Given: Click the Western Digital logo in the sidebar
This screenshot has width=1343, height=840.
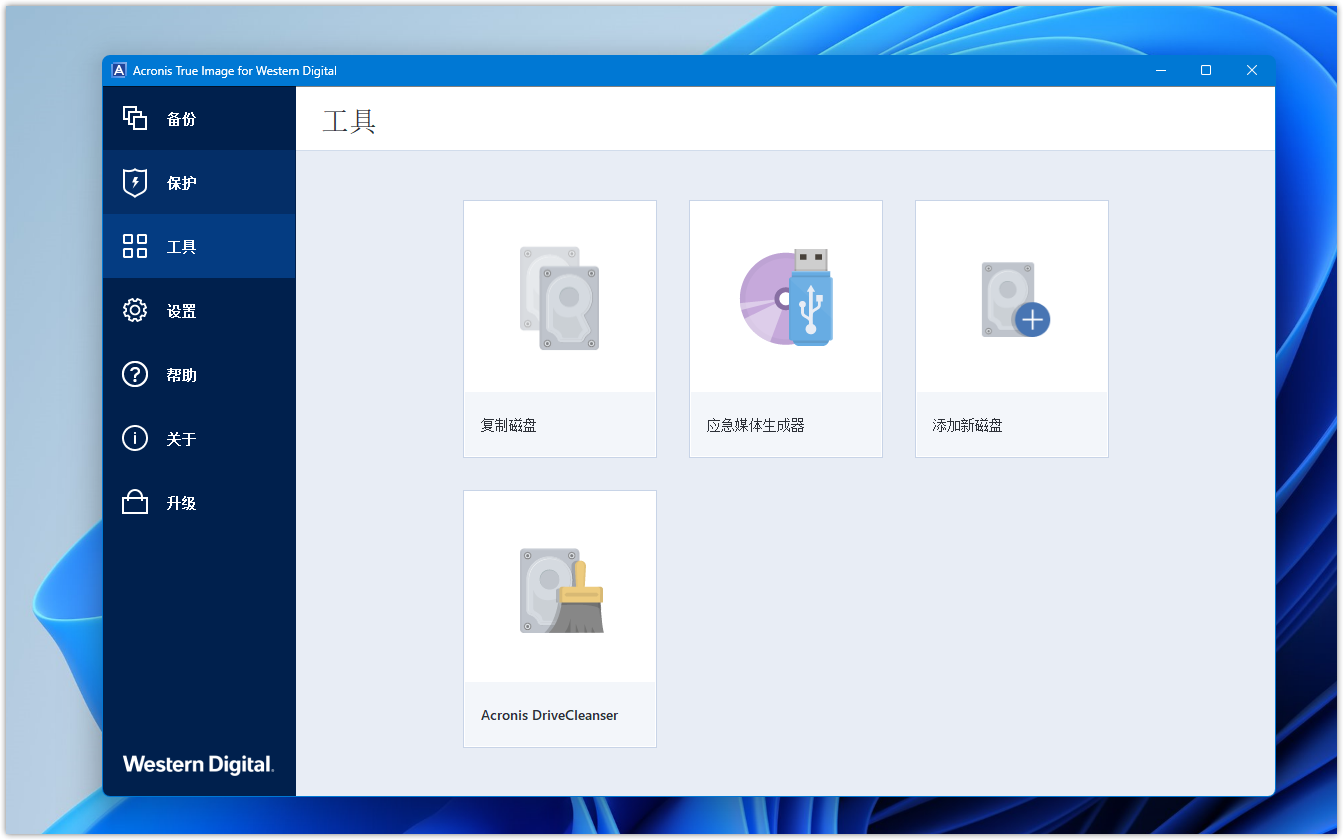Looking at the screenshot, I should [198, 765].
